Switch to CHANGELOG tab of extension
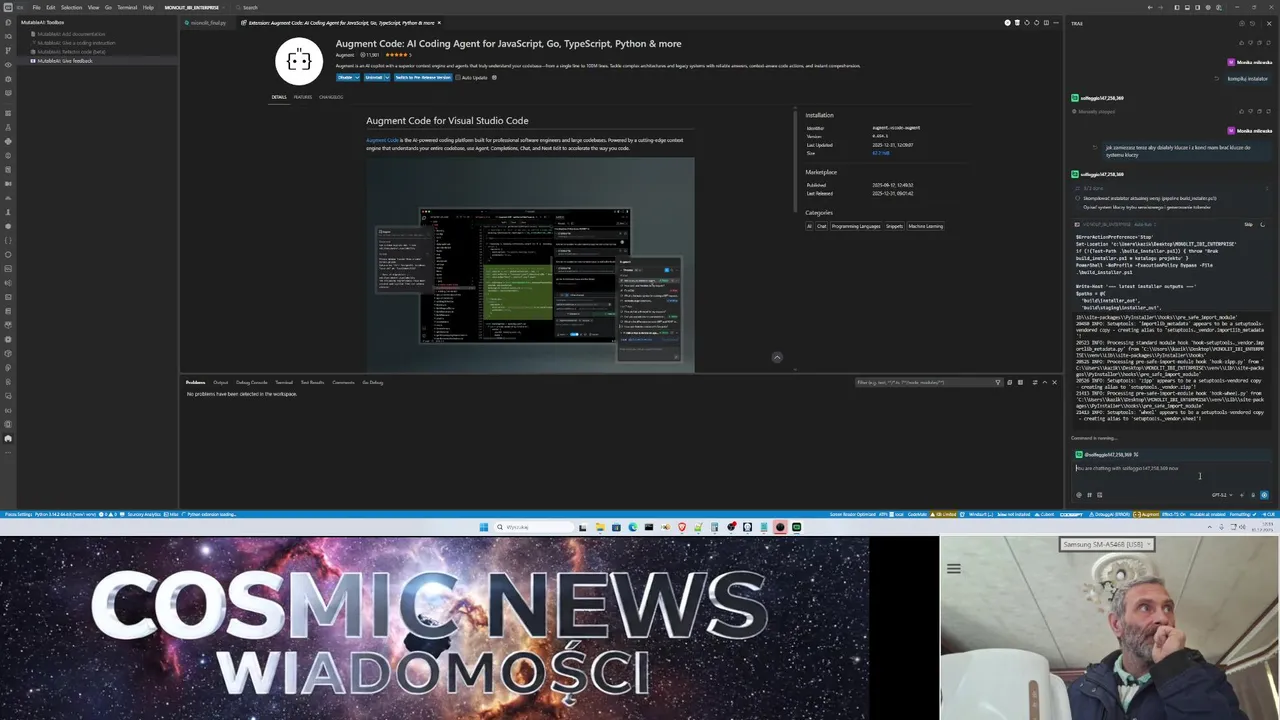 (x=331, y=97)
